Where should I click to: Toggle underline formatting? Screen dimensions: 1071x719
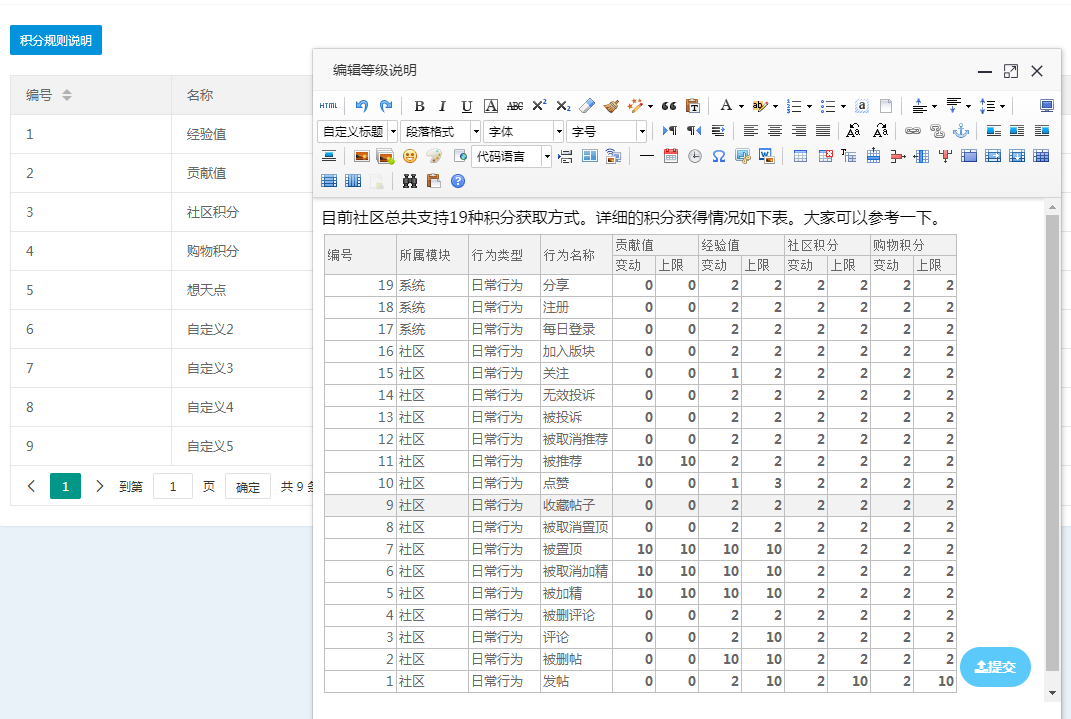pos(467,106)
